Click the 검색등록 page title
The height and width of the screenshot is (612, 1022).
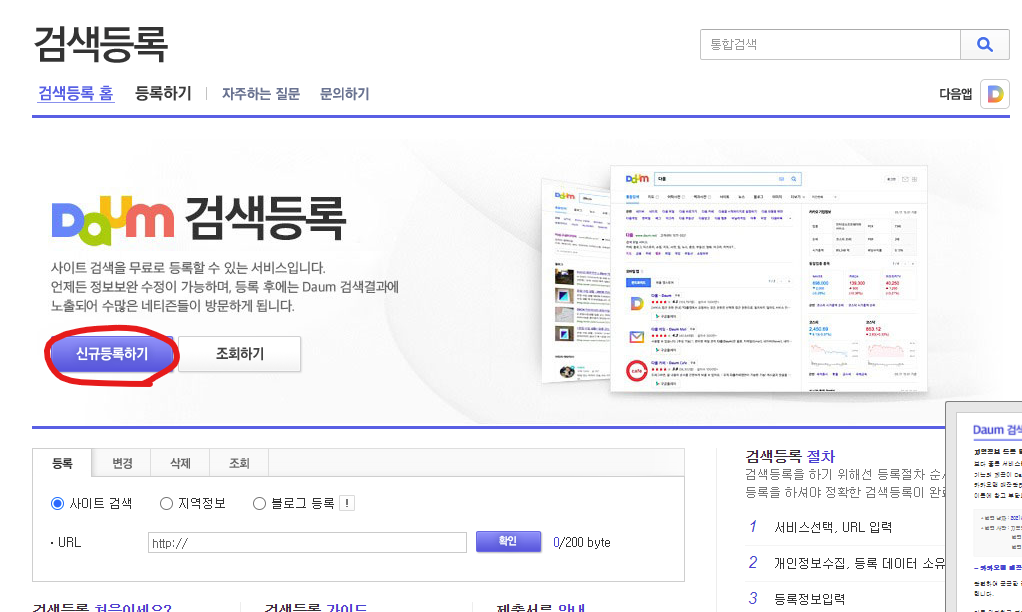click(100, 44)
